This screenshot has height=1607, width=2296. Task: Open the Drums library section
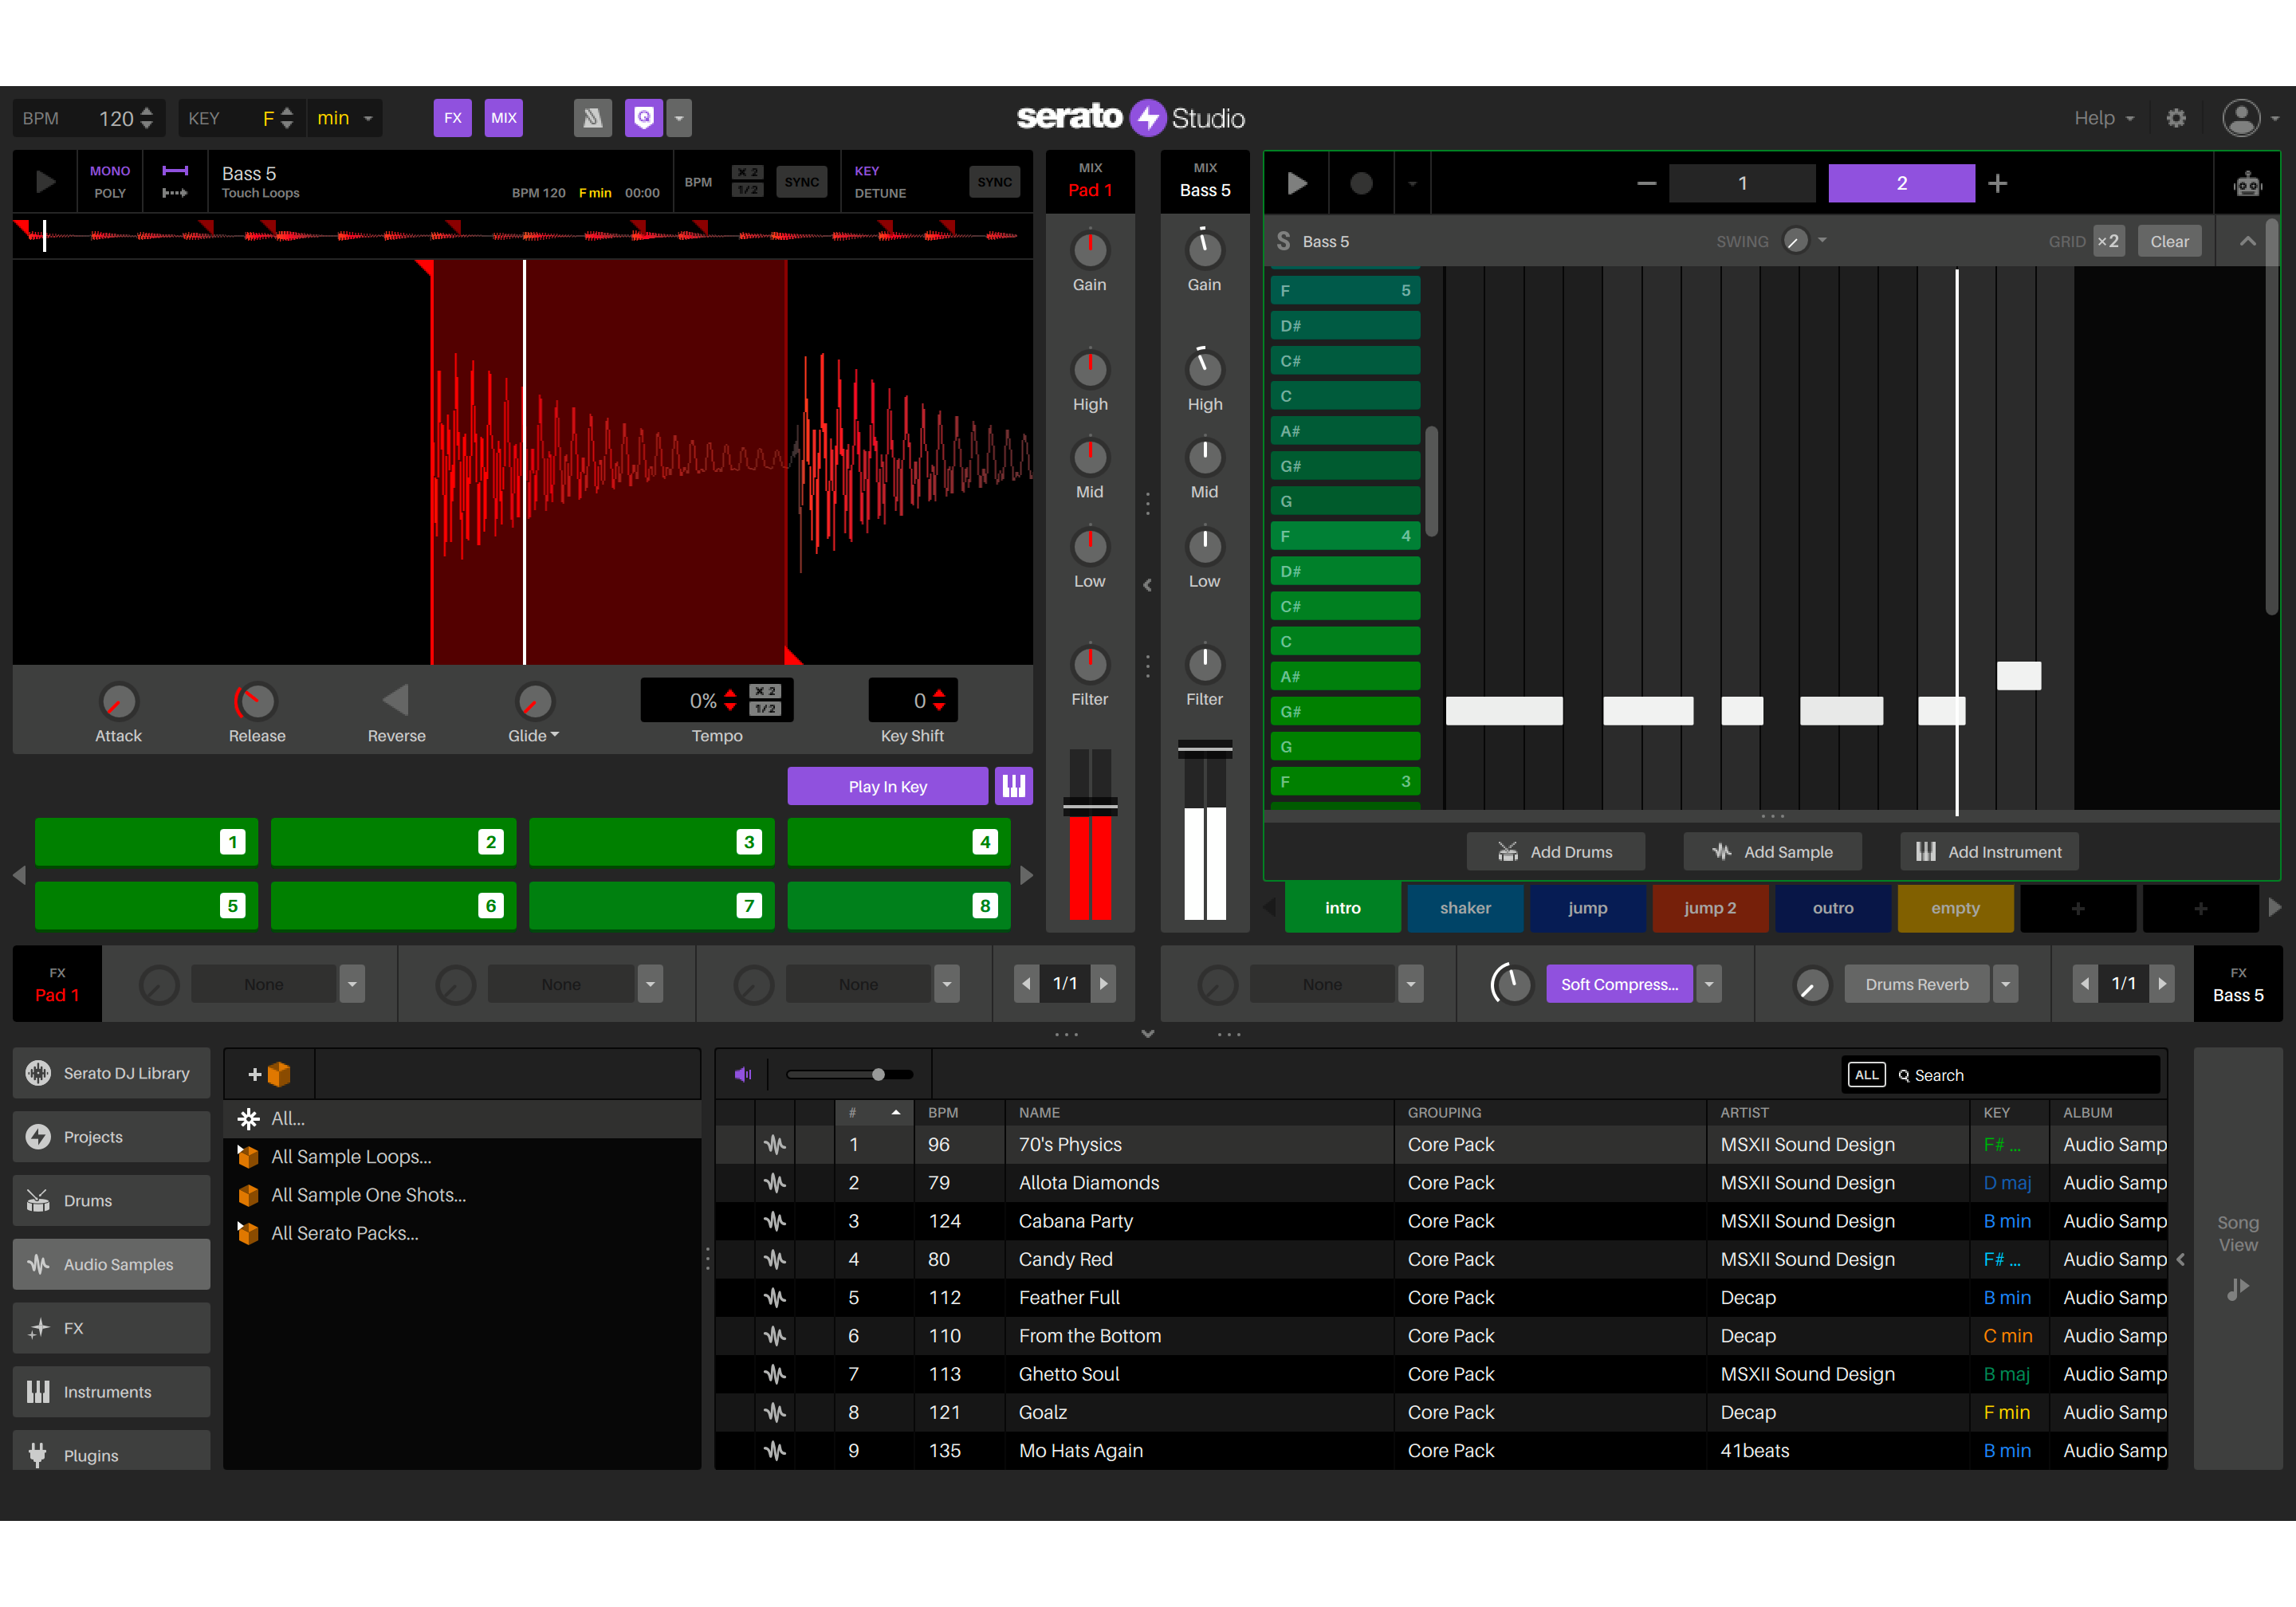(x=112, y=1201)
